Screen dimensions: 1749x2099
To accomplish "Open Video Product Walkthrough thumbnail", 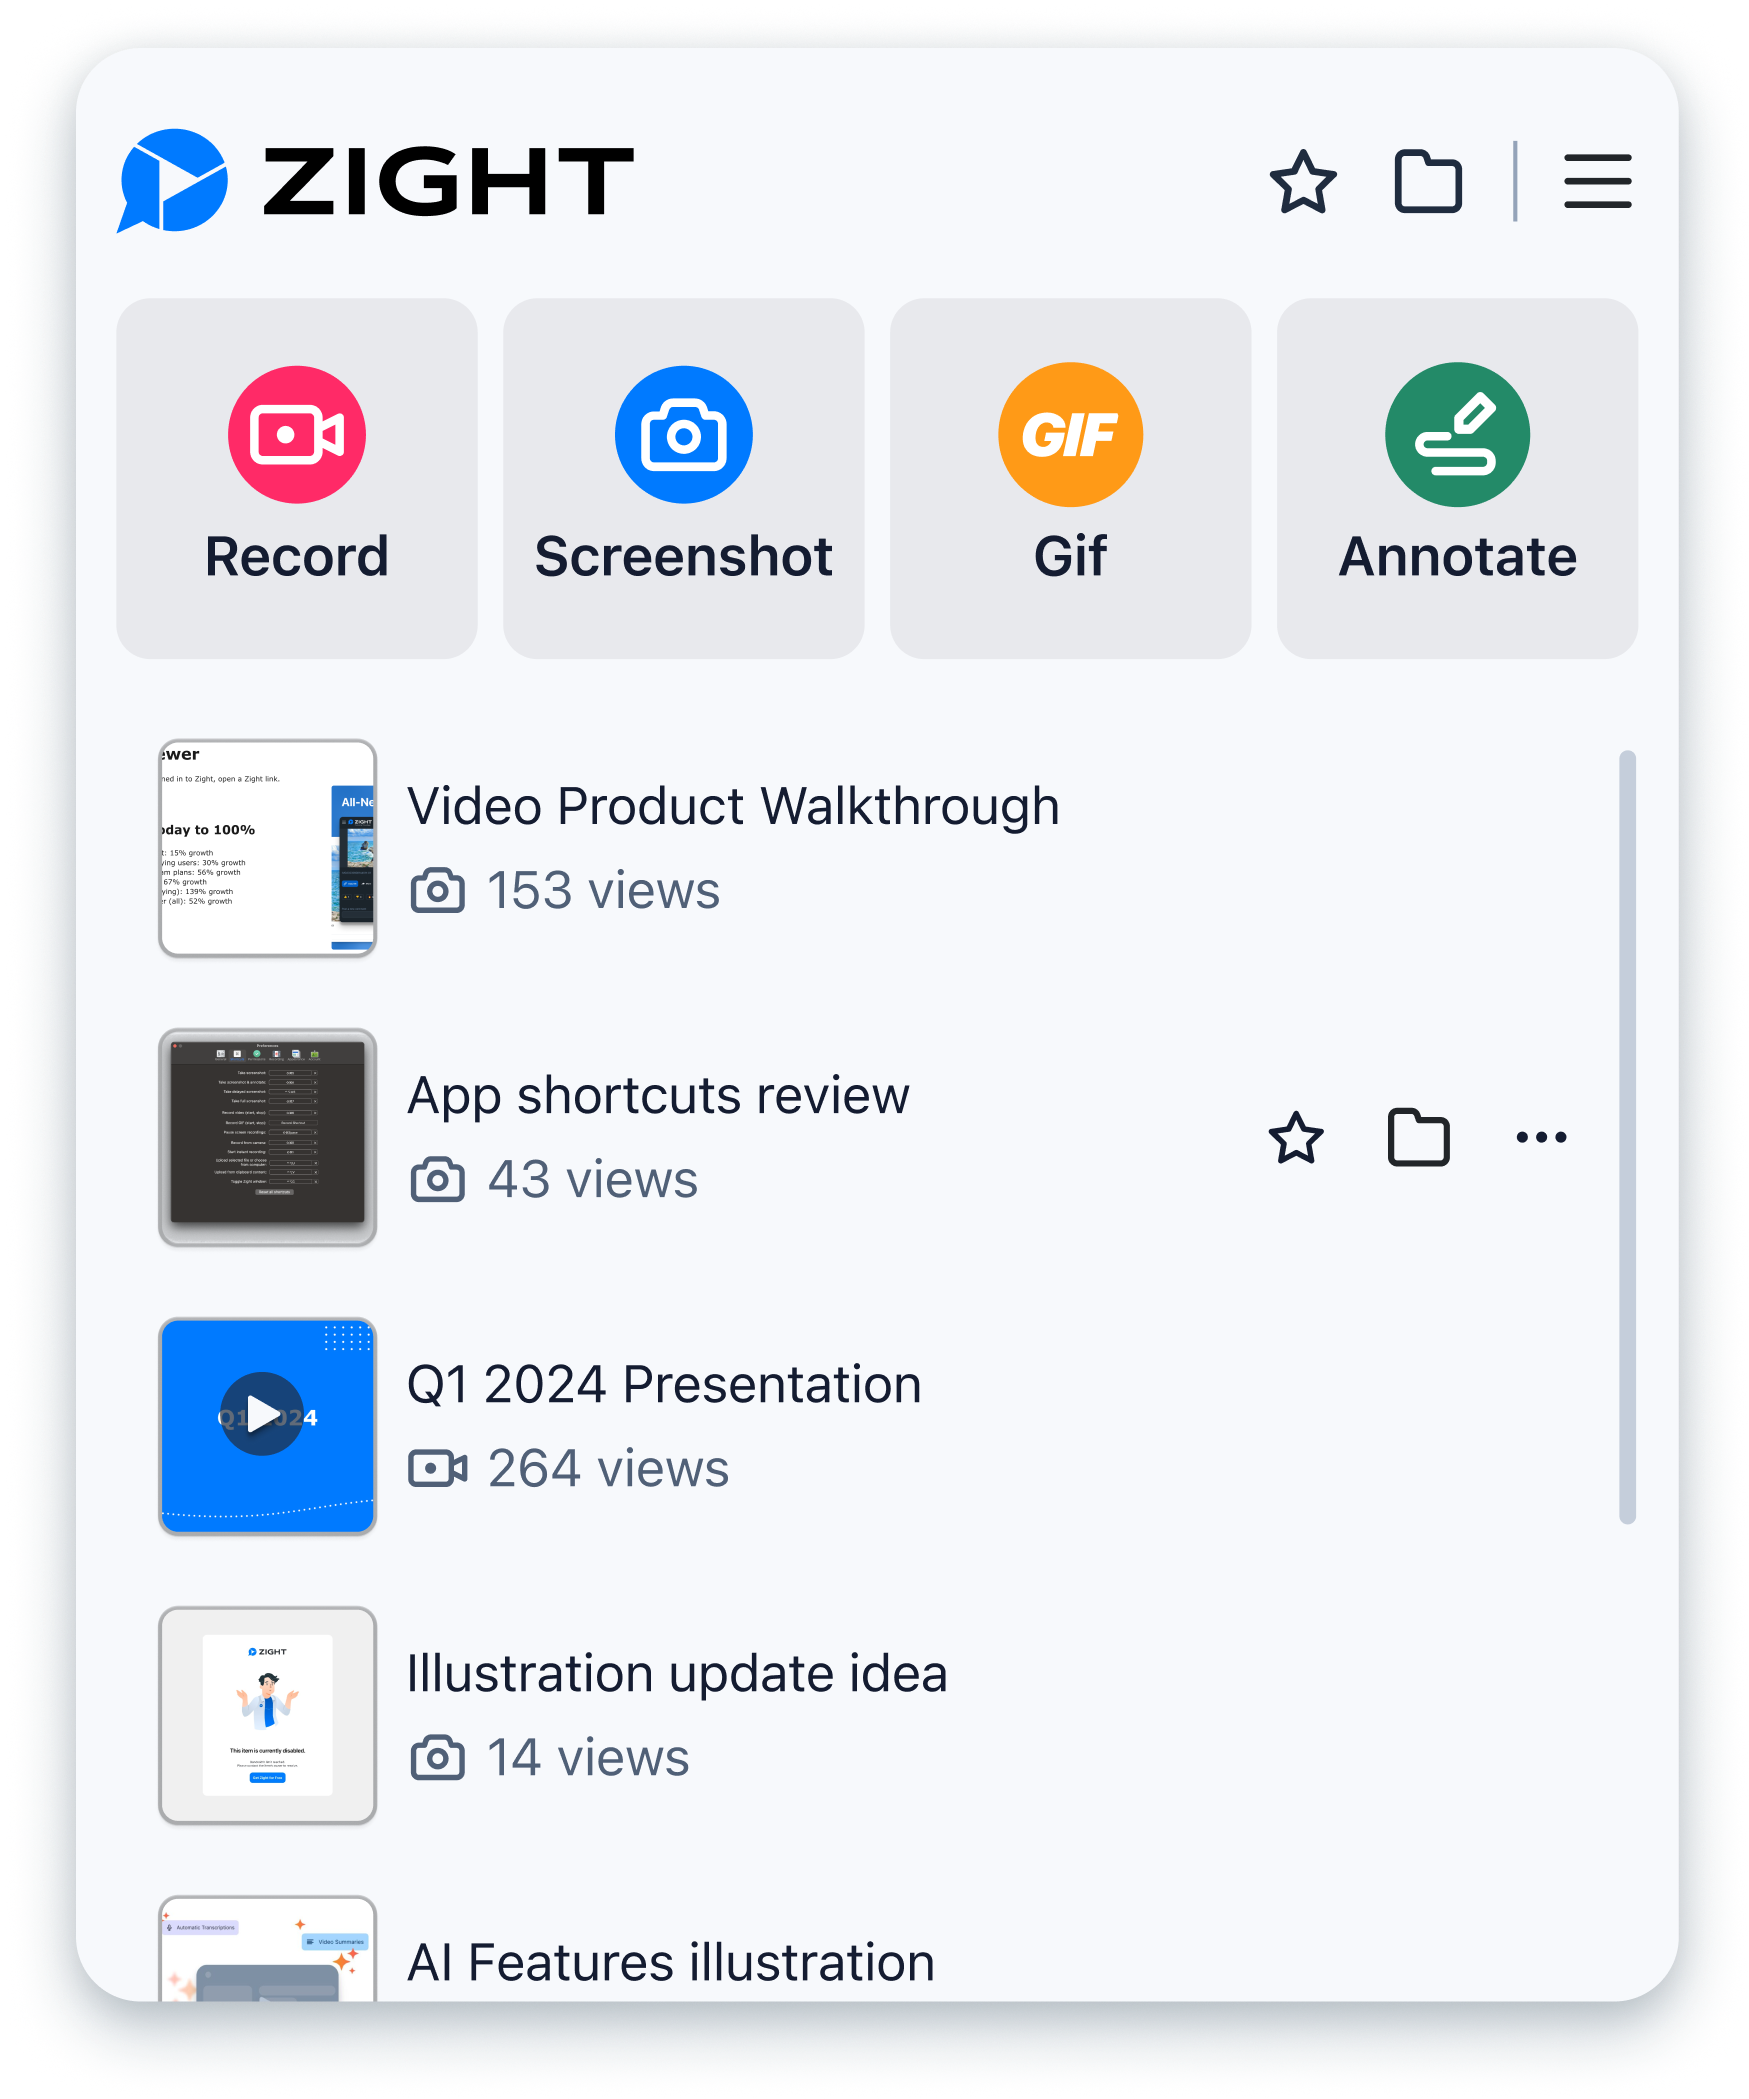I will point(268,848).
